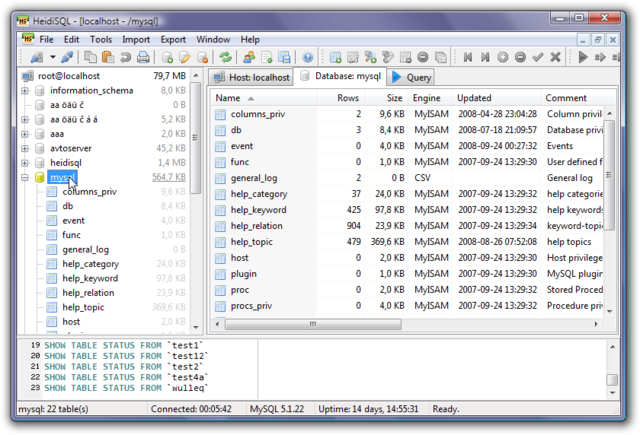This screenshot has width=640, height=435.
Task: Open the Import menu
Action: [x=136, y=40]
